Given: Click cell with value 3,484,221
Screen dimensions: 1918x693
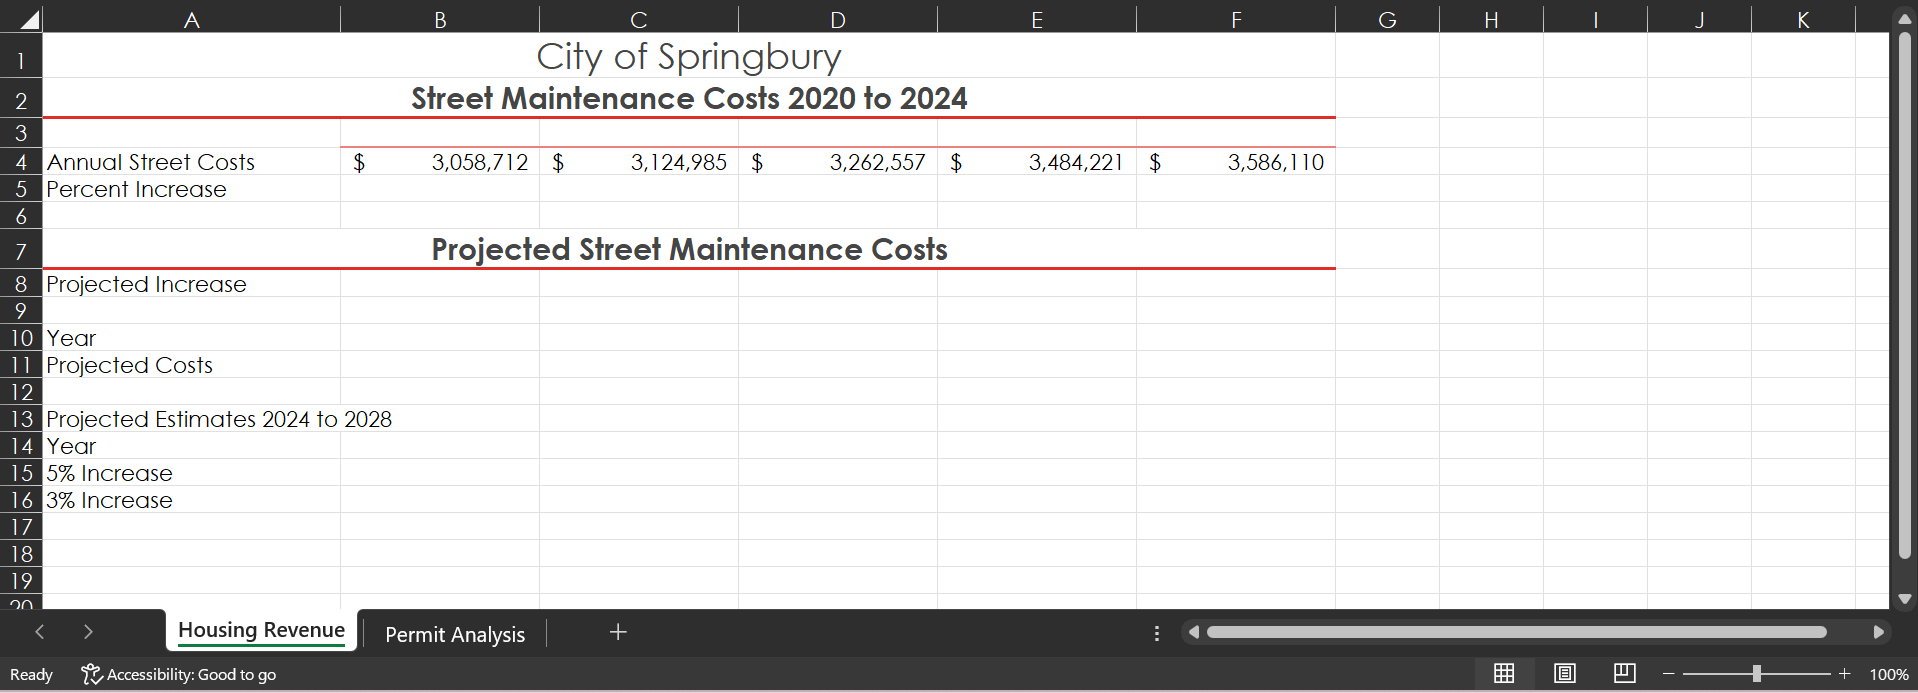Looking at the screenshot, I should pos(1037,162).
